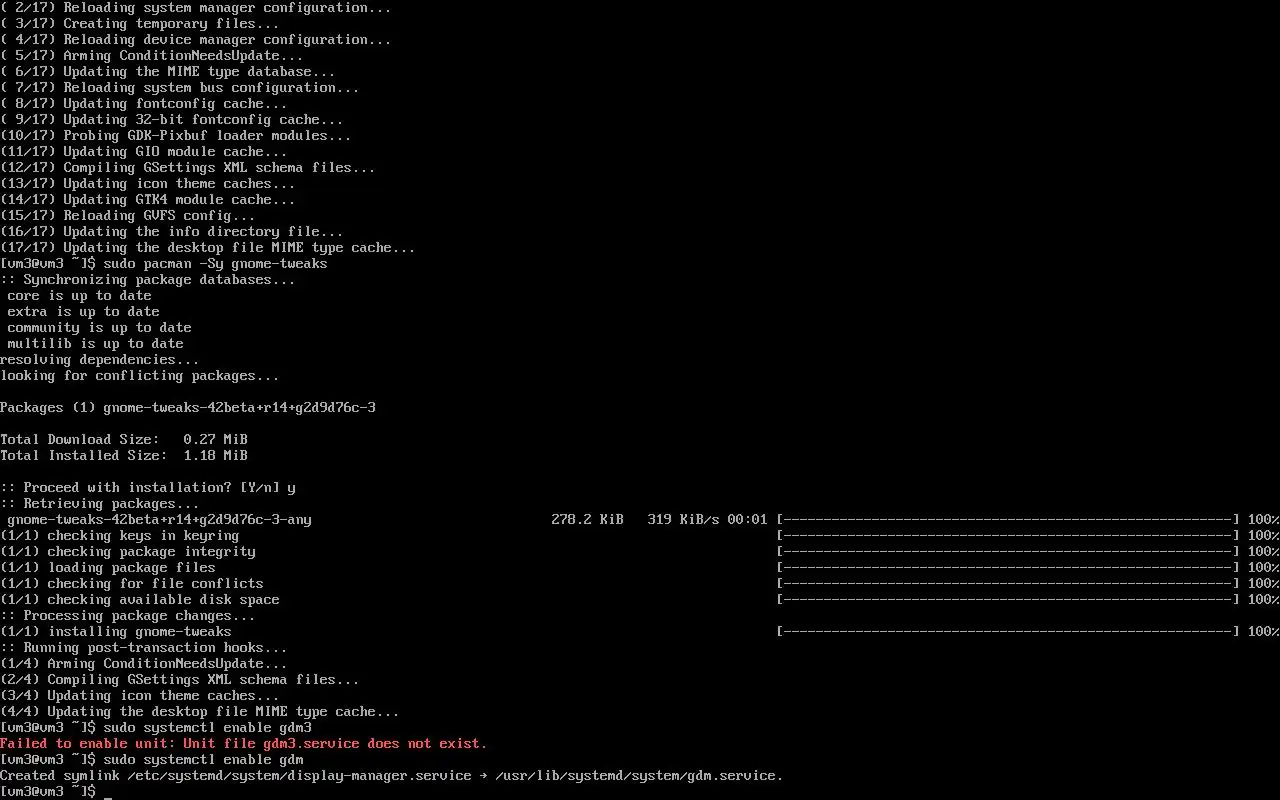Click progress bar for "checking keys in keyring"
Viewport: 1280px width, 800px height.
pos(1008,535)
